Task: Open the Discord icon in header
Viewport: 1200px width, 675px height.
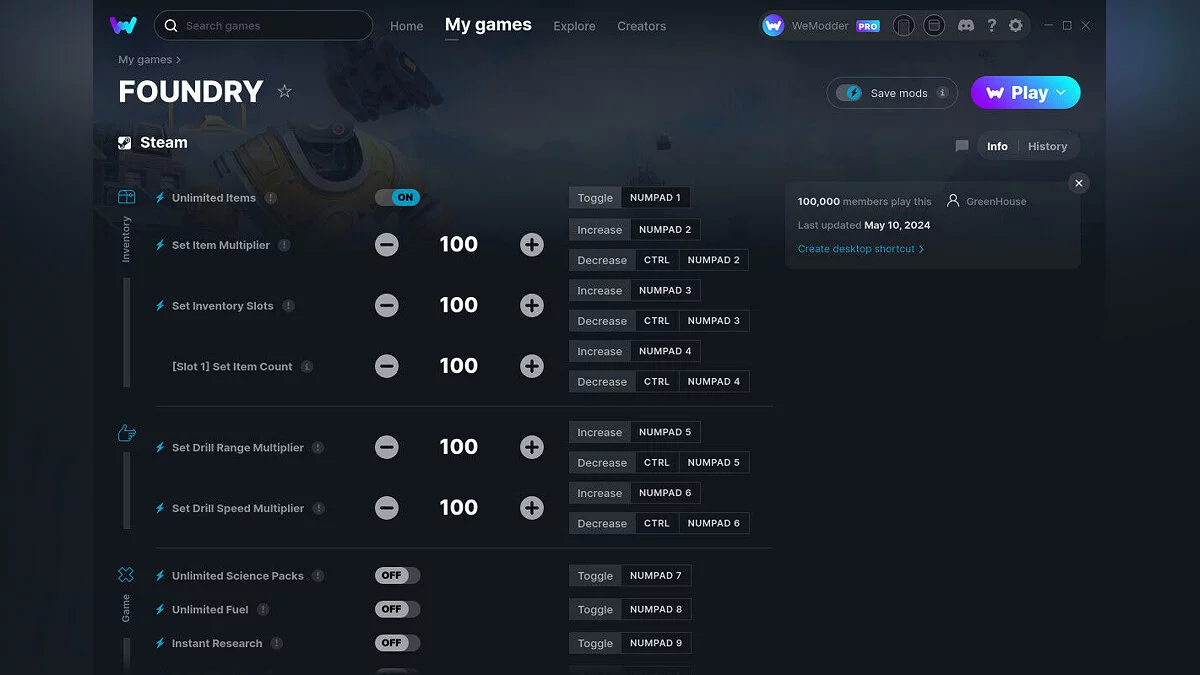Action: (966, 26)
